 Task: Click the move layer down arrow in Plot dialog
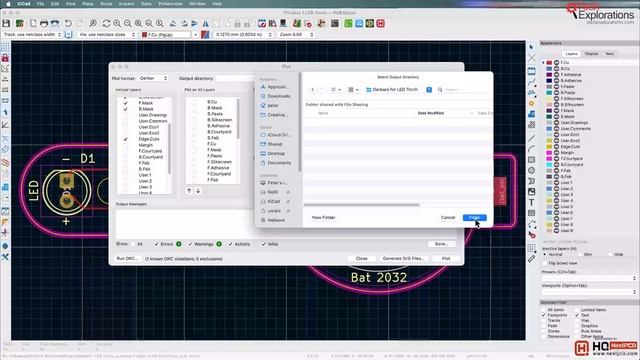(x=198, y=191)
